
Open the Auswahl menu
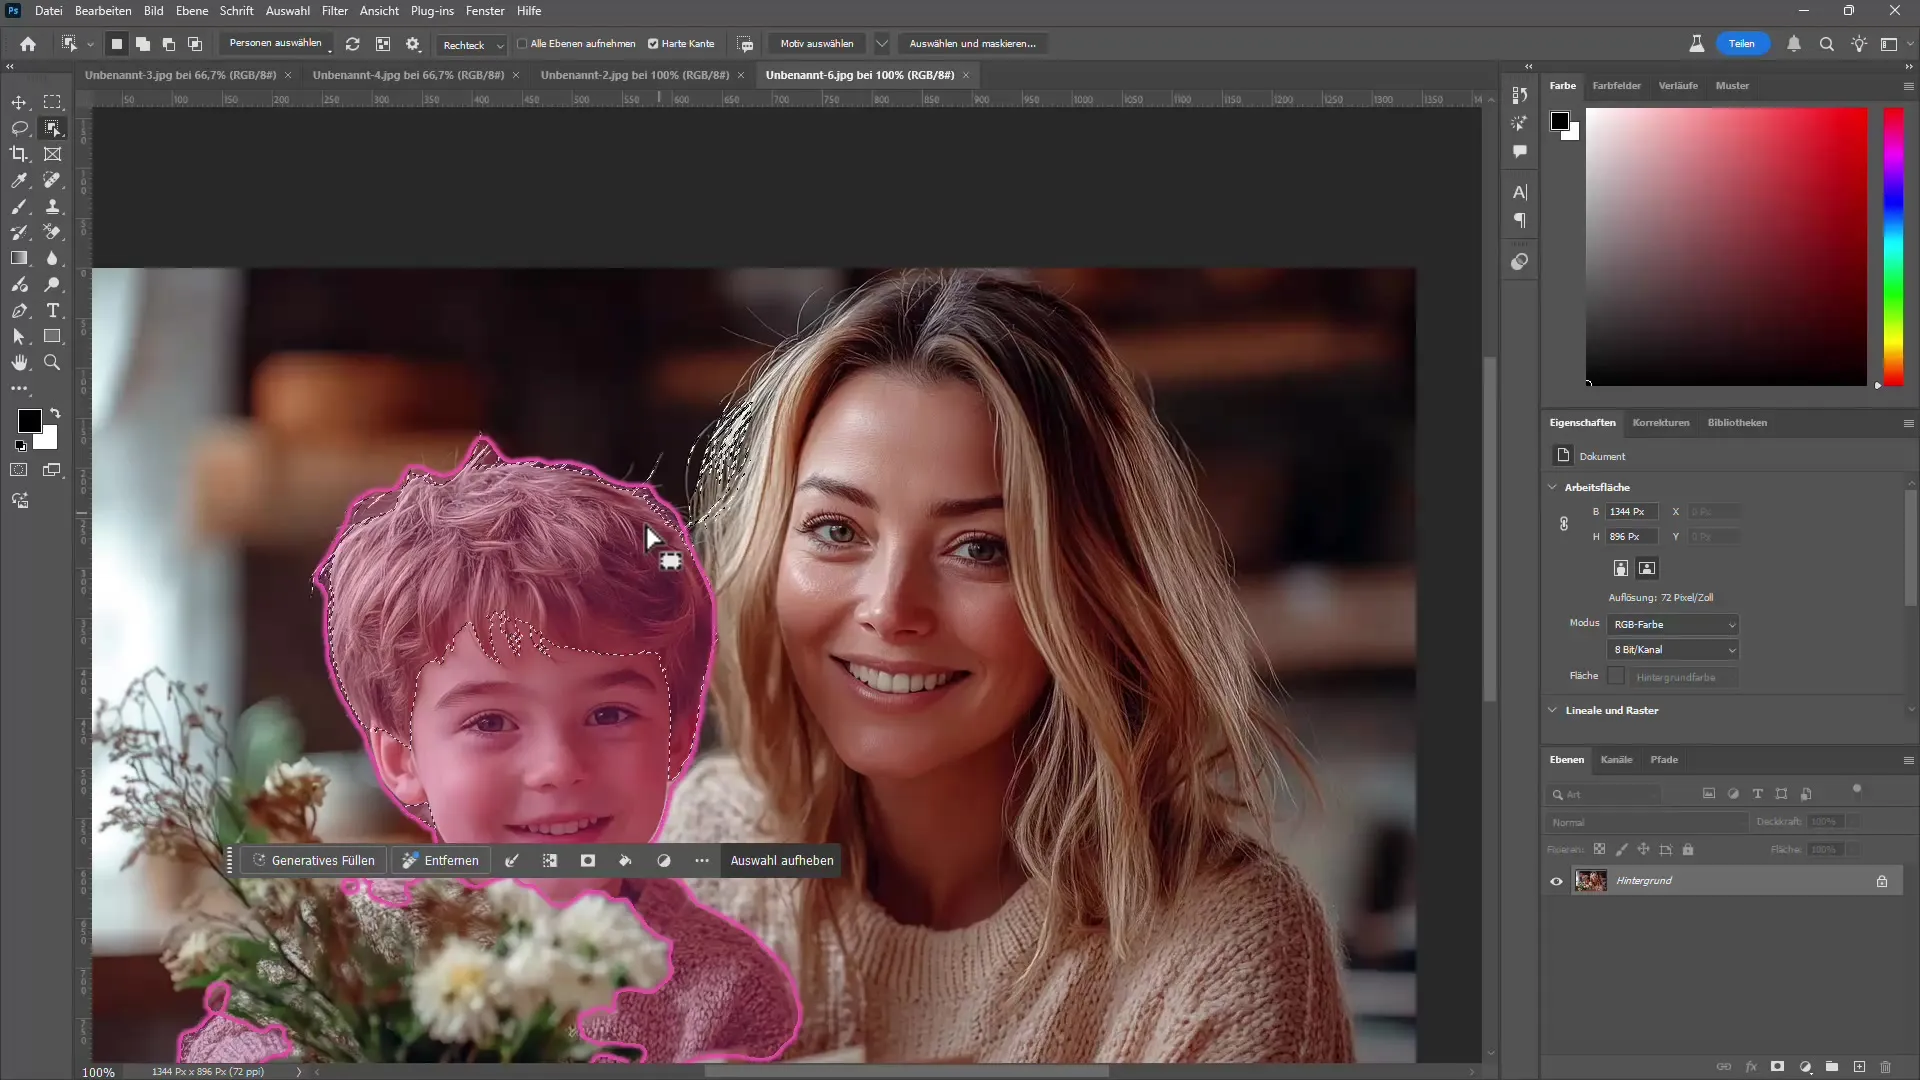coord(288,11)
